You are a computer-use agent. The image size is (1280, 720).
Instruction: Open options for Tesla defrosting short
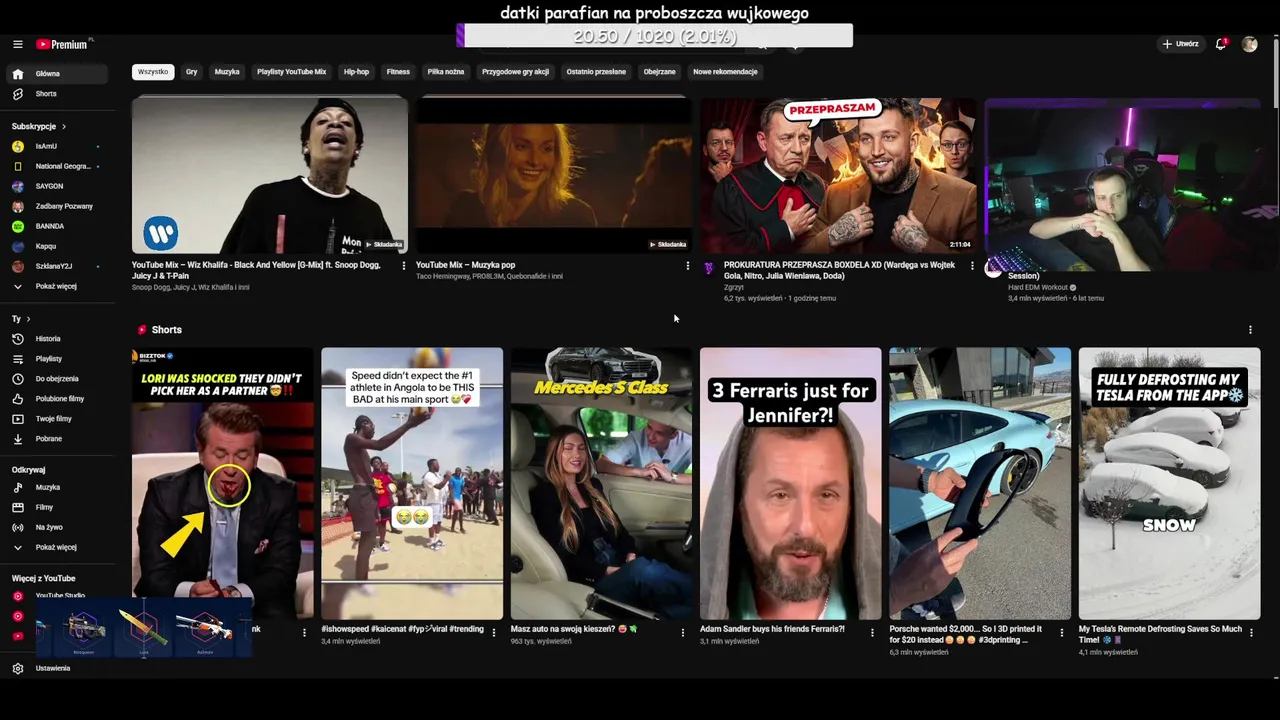pos(1251,633)
